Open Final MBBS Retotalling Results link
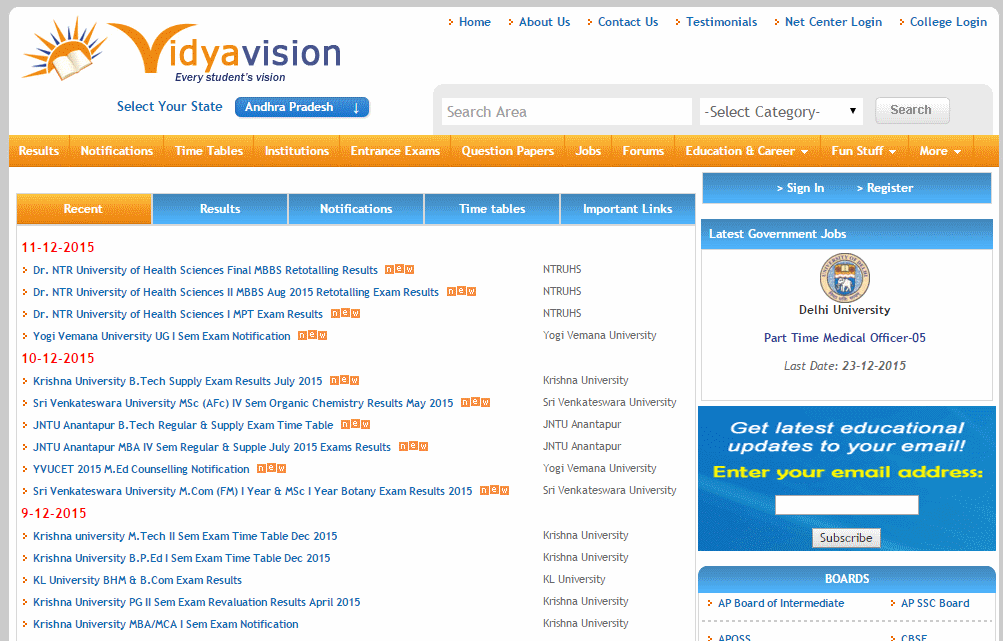Image resolution: width=1003 pixels, height=641 pixels. pyautogui.click(x=205, y=270)
